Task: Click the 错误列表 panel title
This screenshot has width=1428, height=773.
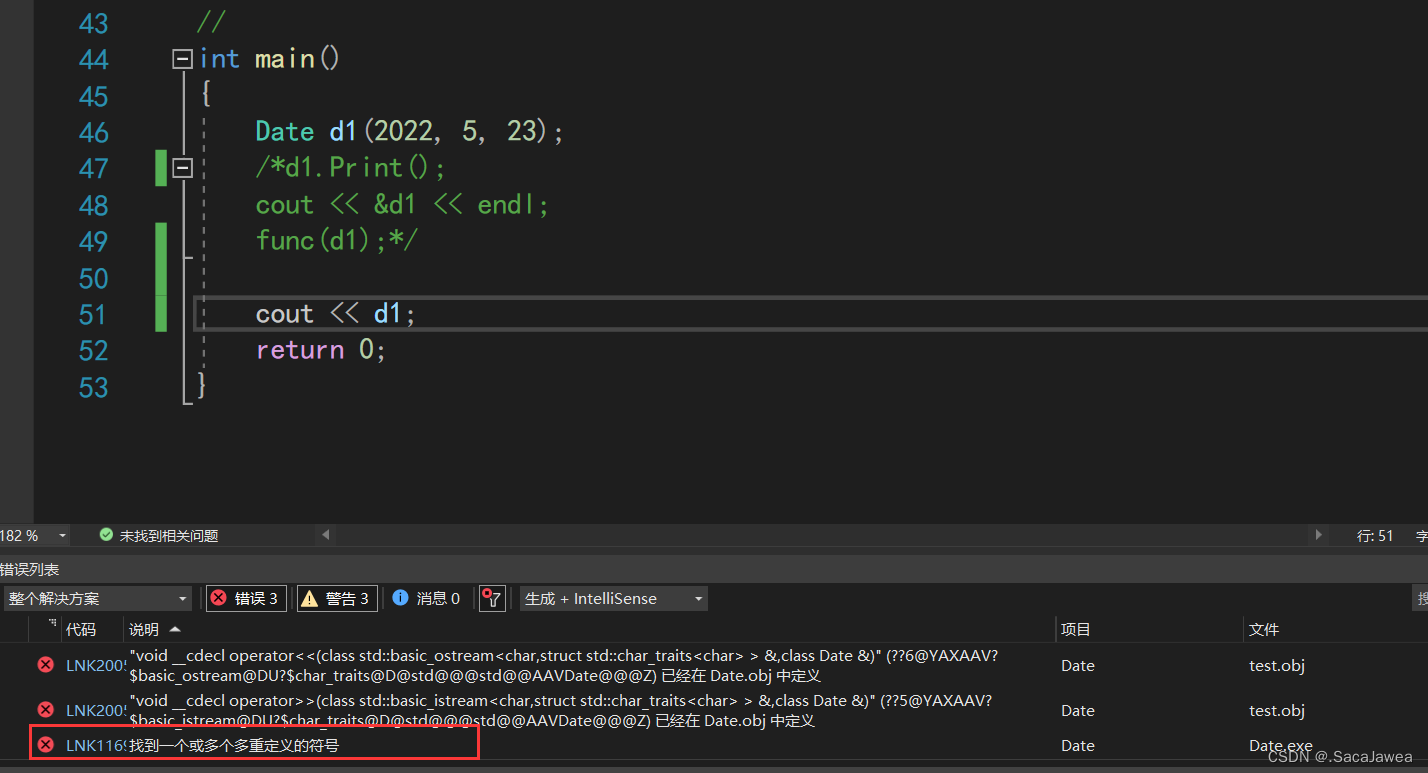Action: 30,570
